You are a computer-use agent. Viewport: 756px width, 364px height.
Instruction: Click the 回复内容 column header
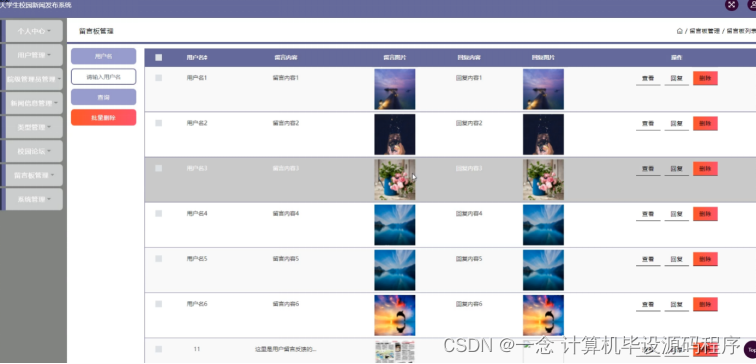[x=469, y=58]
